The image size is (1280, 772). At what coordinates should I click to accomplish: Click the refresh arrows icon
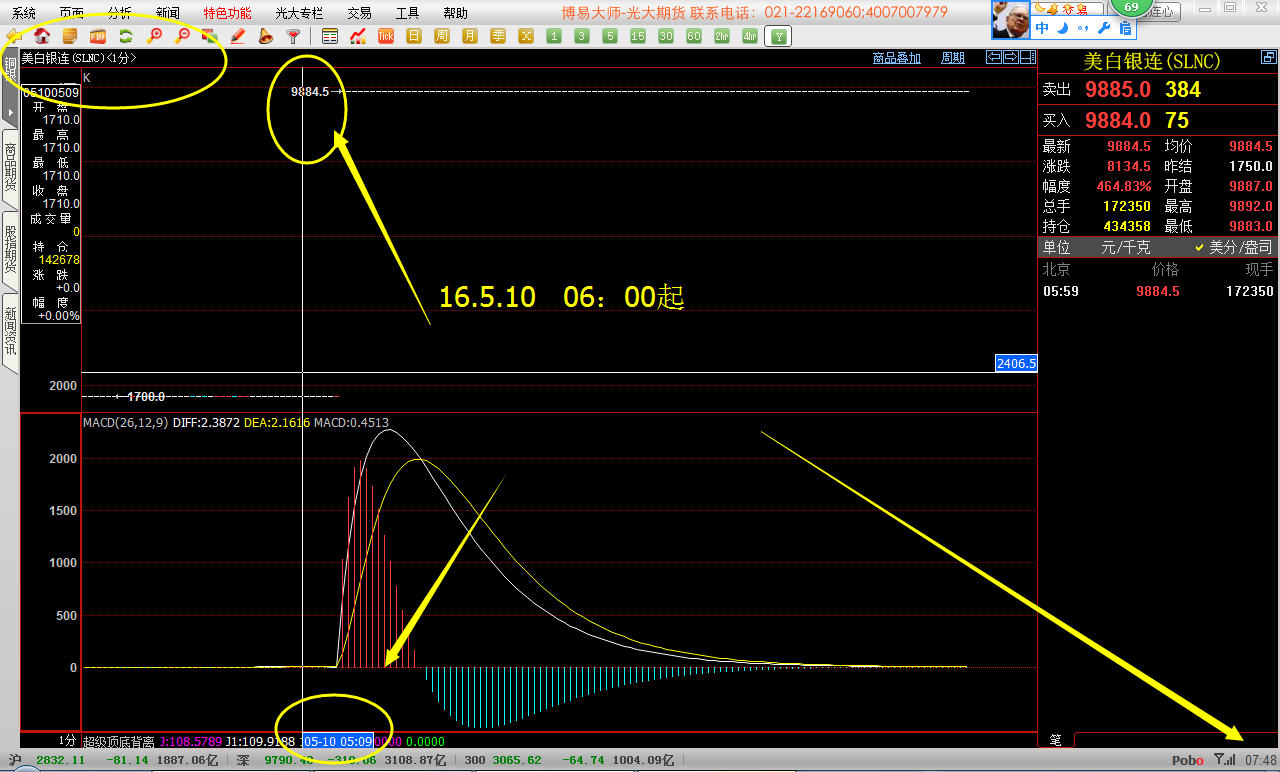tap(126, 36)
